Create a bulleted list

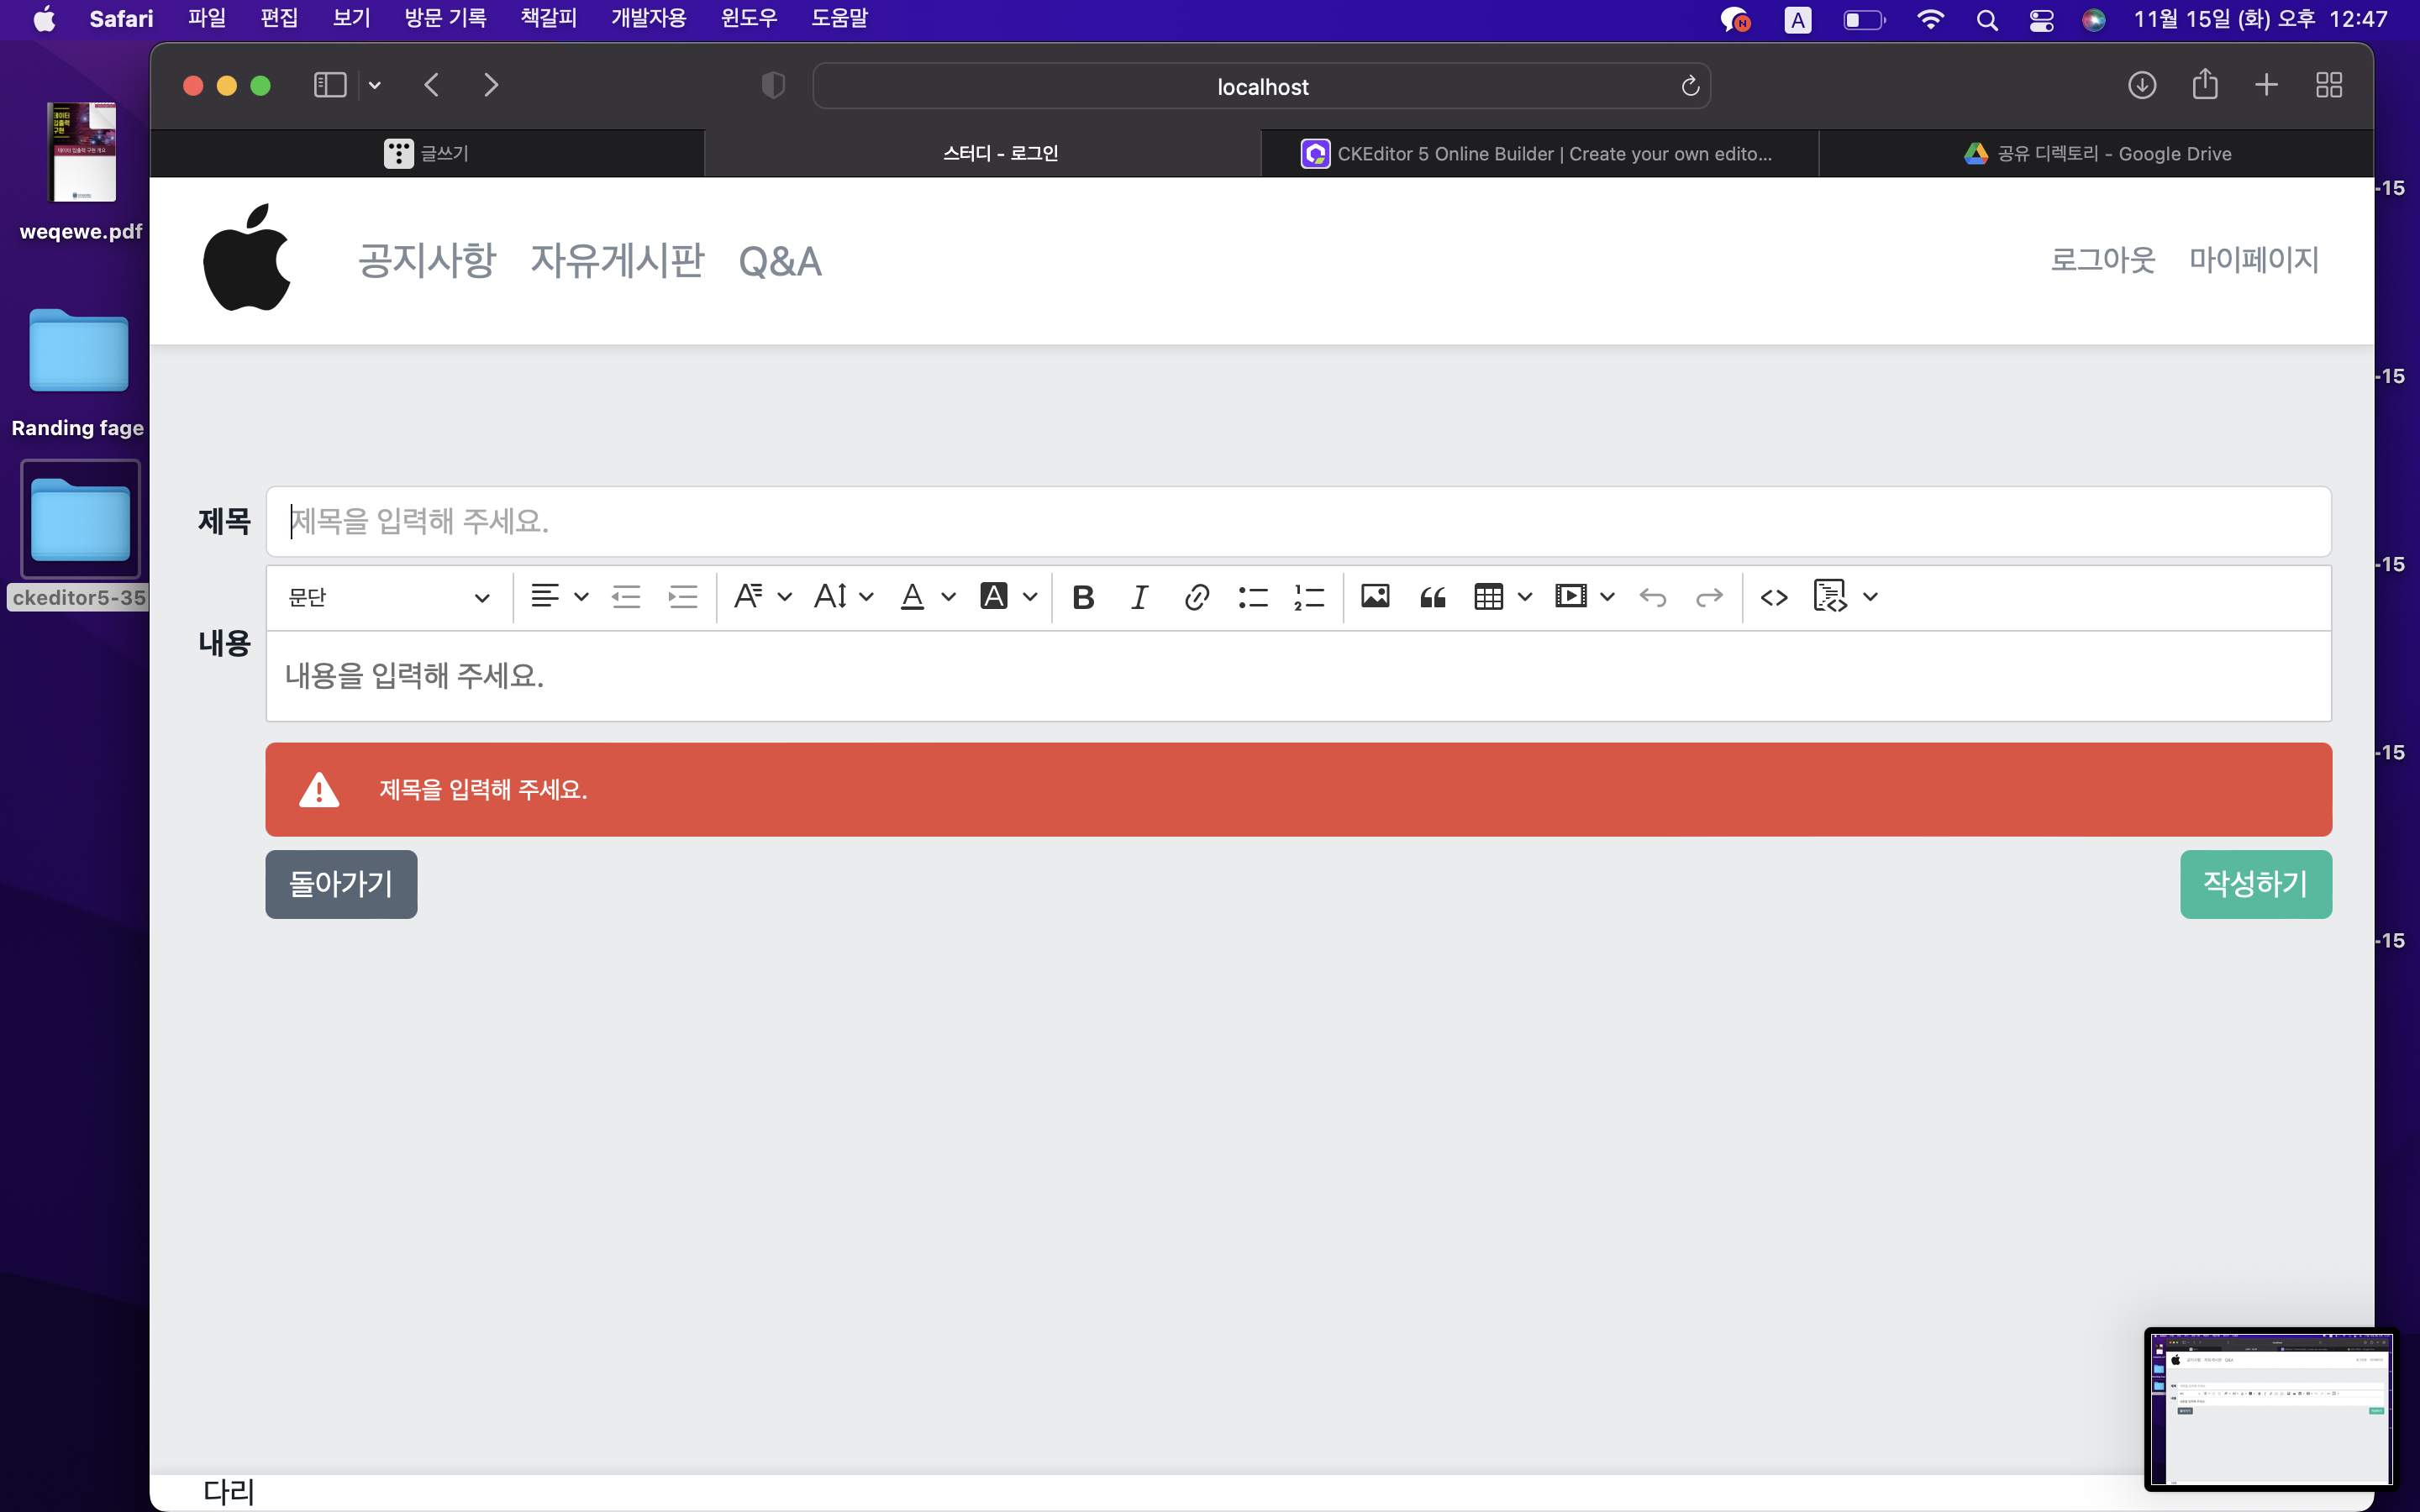point(1252,597)
